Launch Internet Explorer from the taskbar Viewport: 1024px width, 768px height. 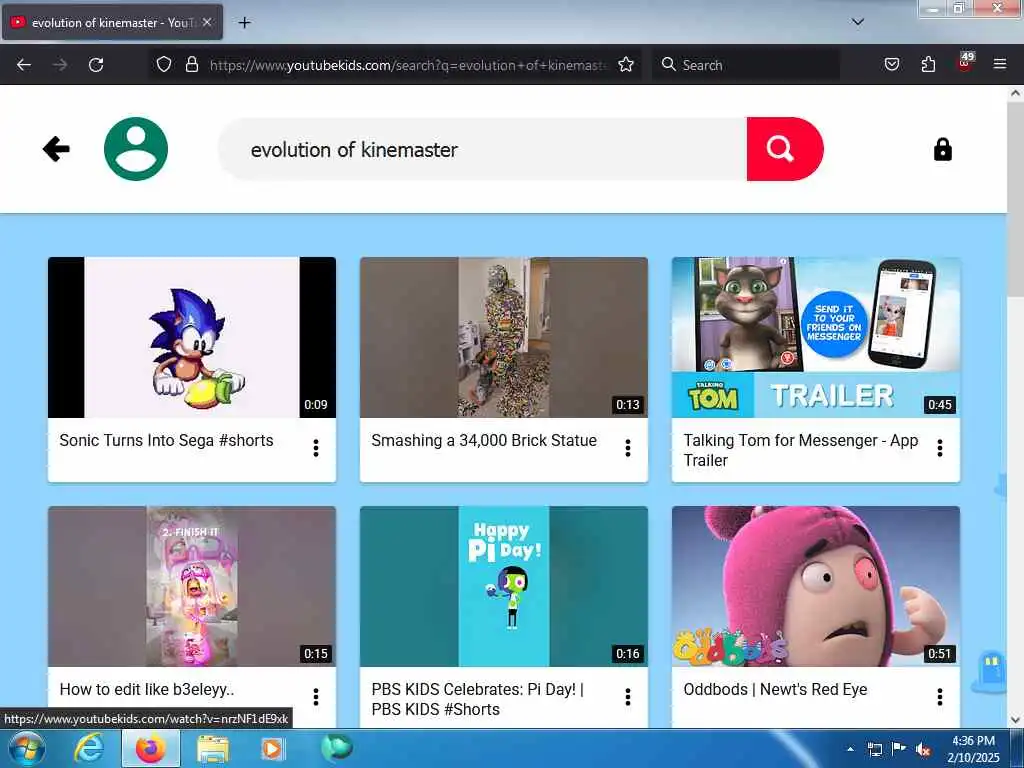click(x=88, y=748)
